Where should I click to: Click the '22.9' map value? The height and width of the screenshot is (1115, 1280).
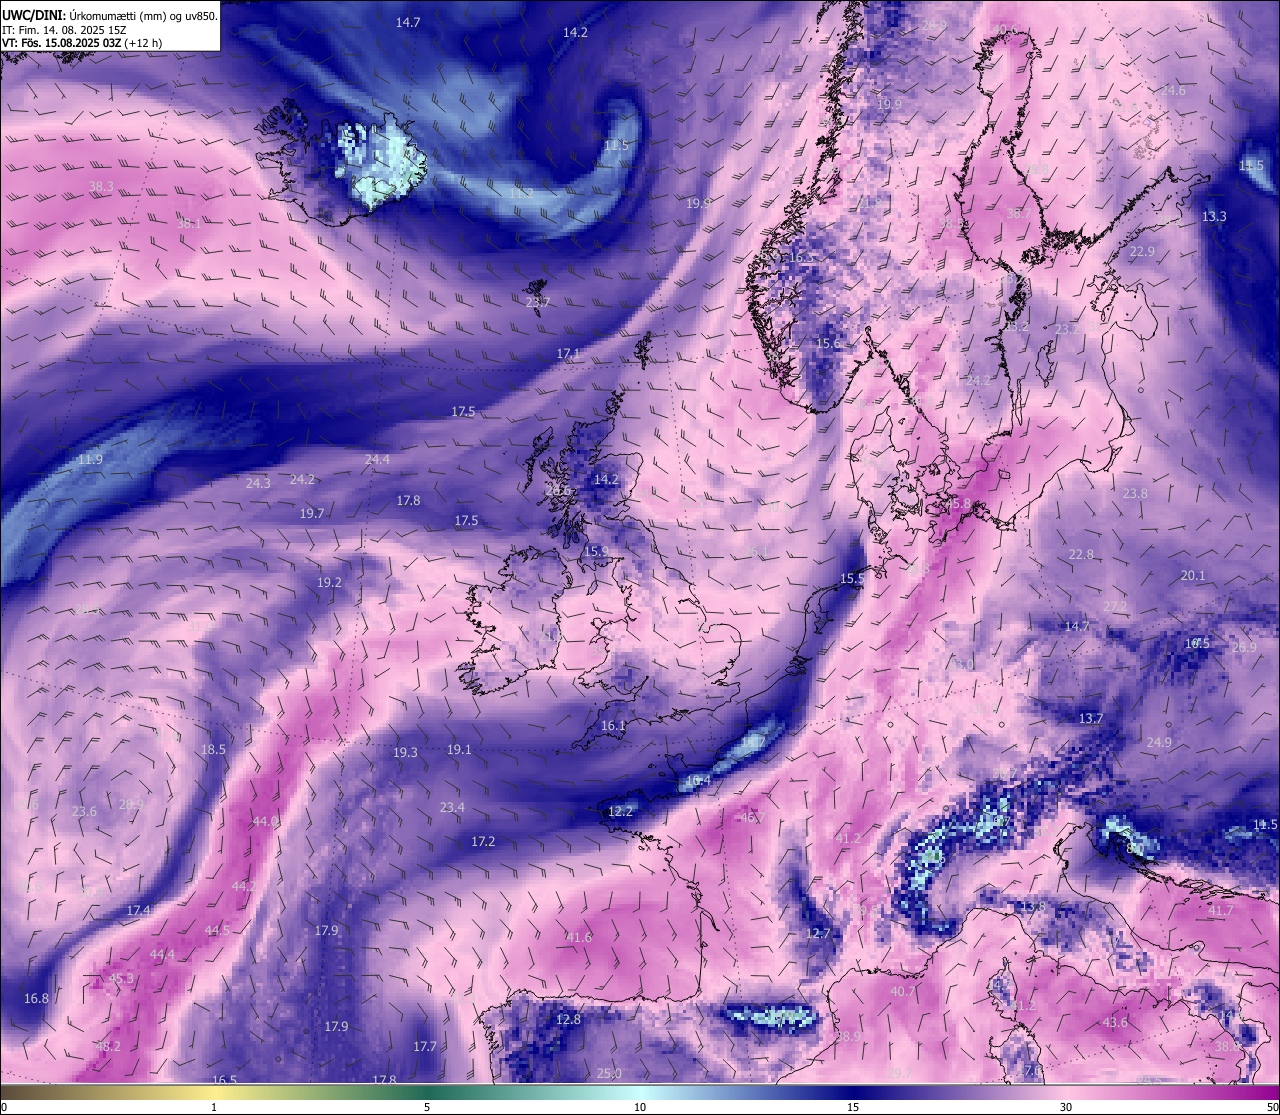1142,251
